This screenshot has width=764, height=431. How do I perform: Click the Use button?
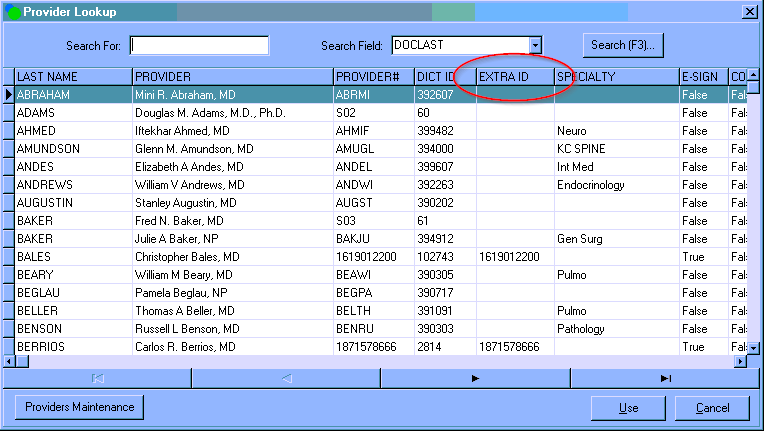[628, 408]
